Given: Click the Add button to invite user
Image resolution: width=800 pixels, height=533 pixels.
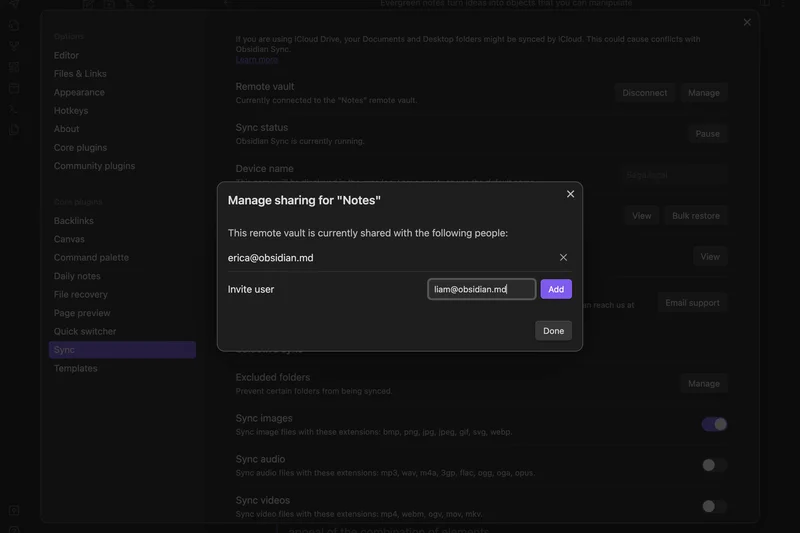Looking at the screenshot, I should (556, 289).
